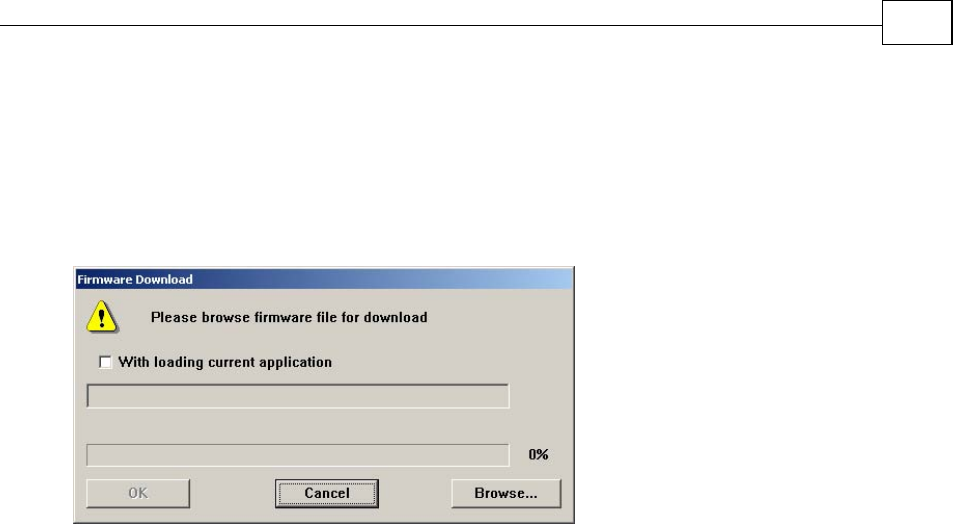Cancel the firmware download dialog
Screen dimensions: 953x524
(326, 493)
